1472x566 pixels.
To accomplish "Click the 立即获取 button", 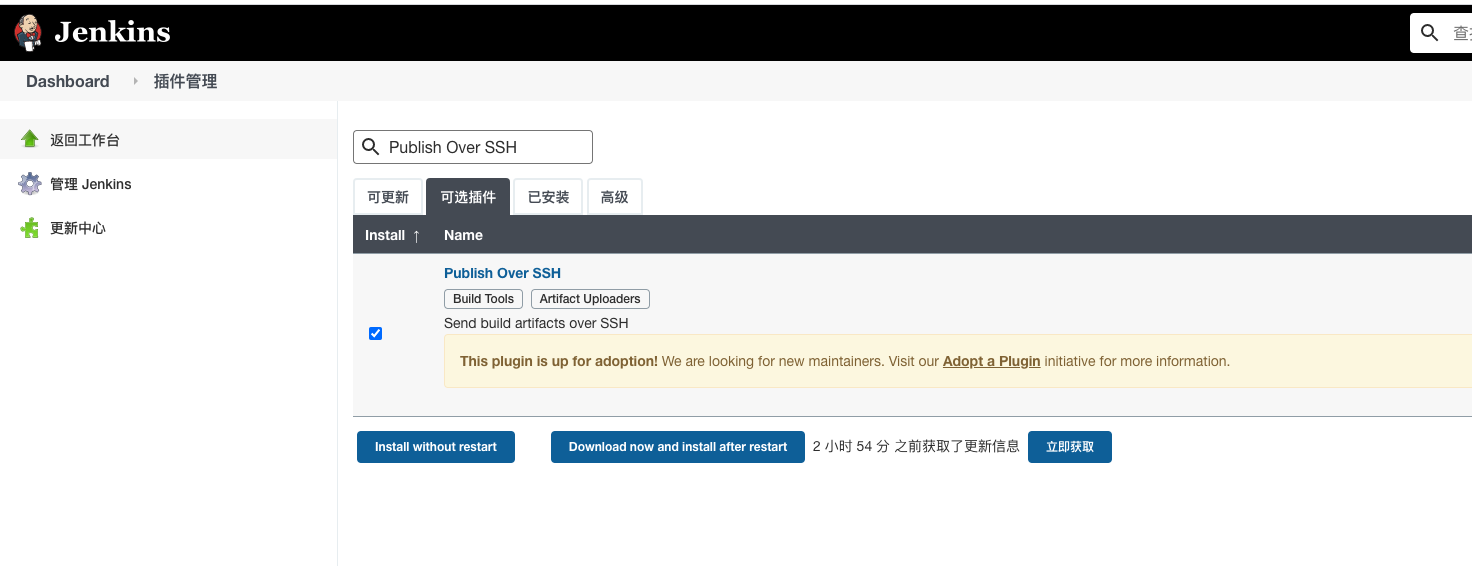I will 1070,447.
